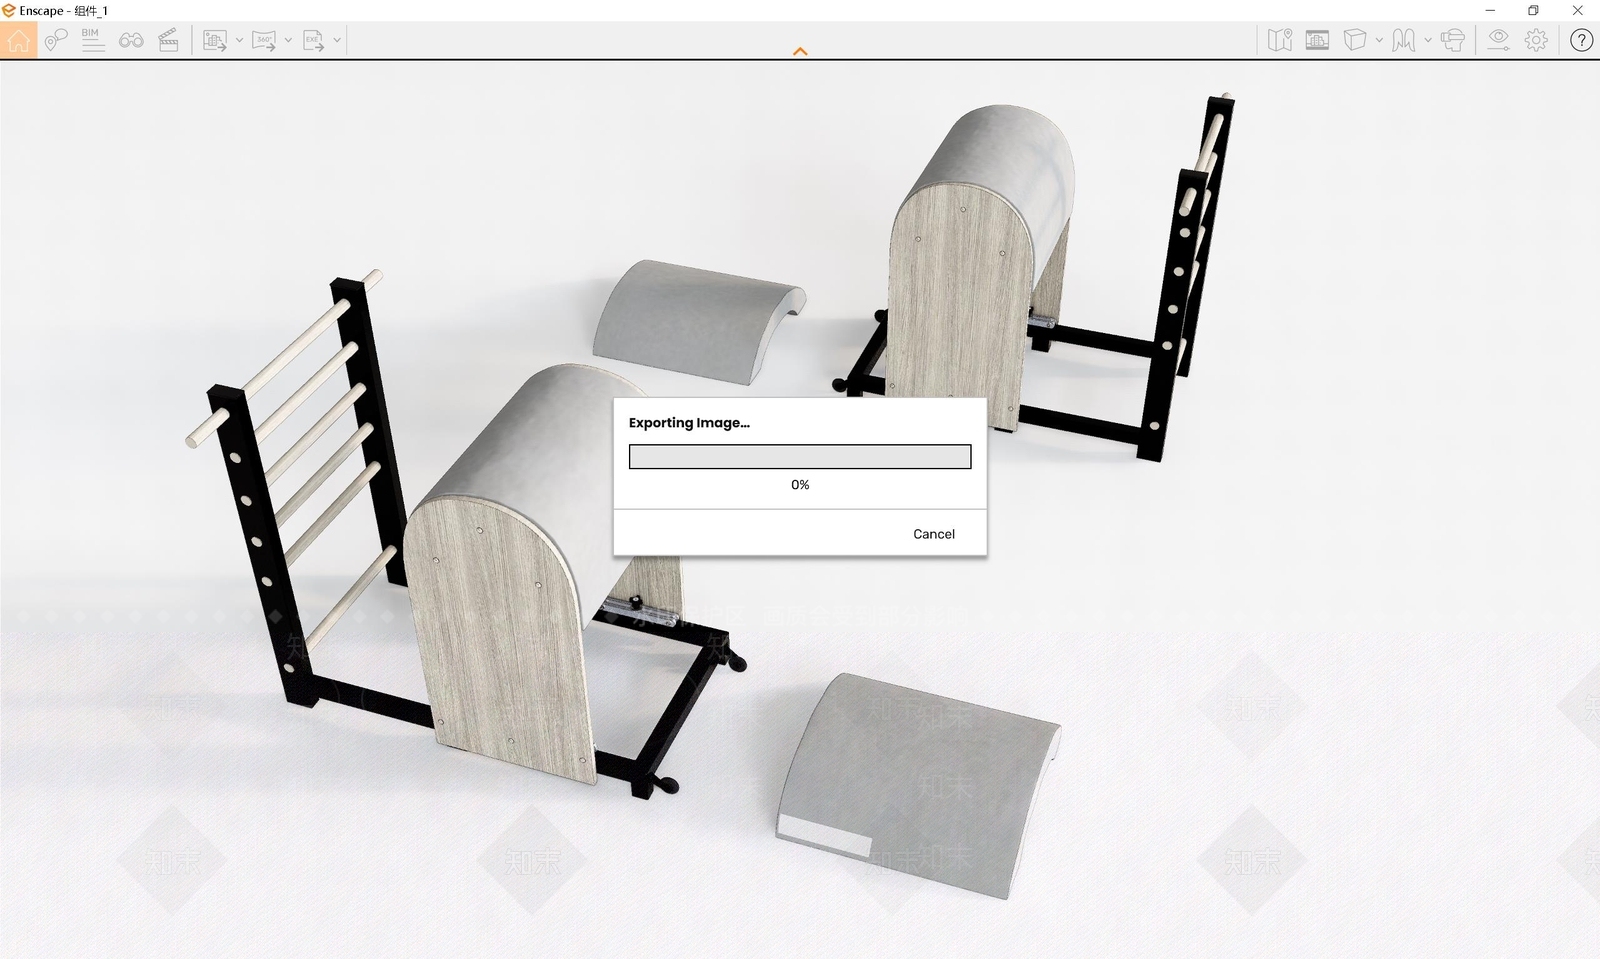The width and height of the screenshot is (1600, 959).
Task: Open view management binoculars icon
Action: pos(131,40)
